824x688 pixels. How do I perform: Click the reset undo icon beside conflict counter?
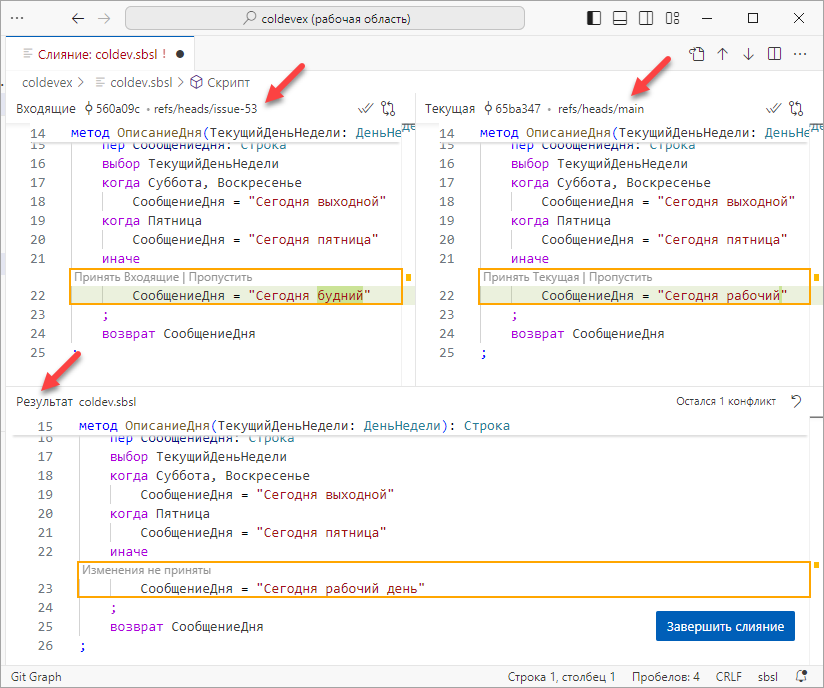(797, 401)
